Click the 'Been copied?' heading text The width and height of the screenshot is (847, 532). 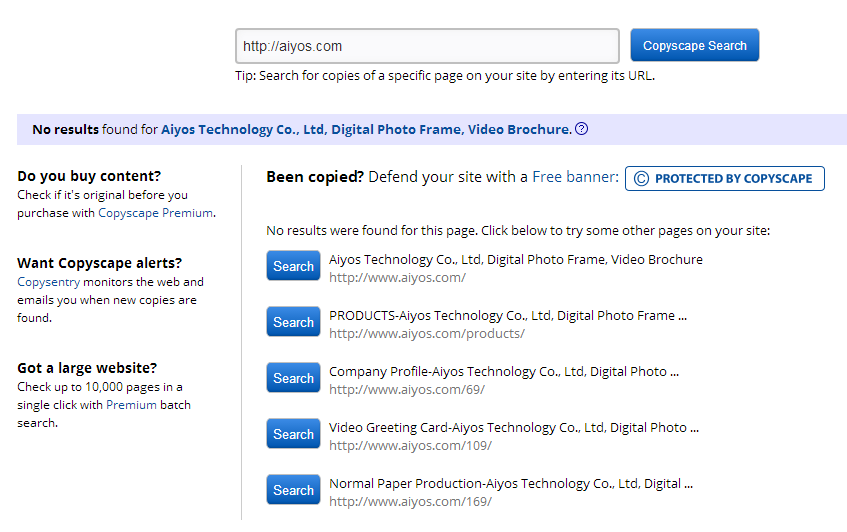pyautogui.click(x=315, y=177)
